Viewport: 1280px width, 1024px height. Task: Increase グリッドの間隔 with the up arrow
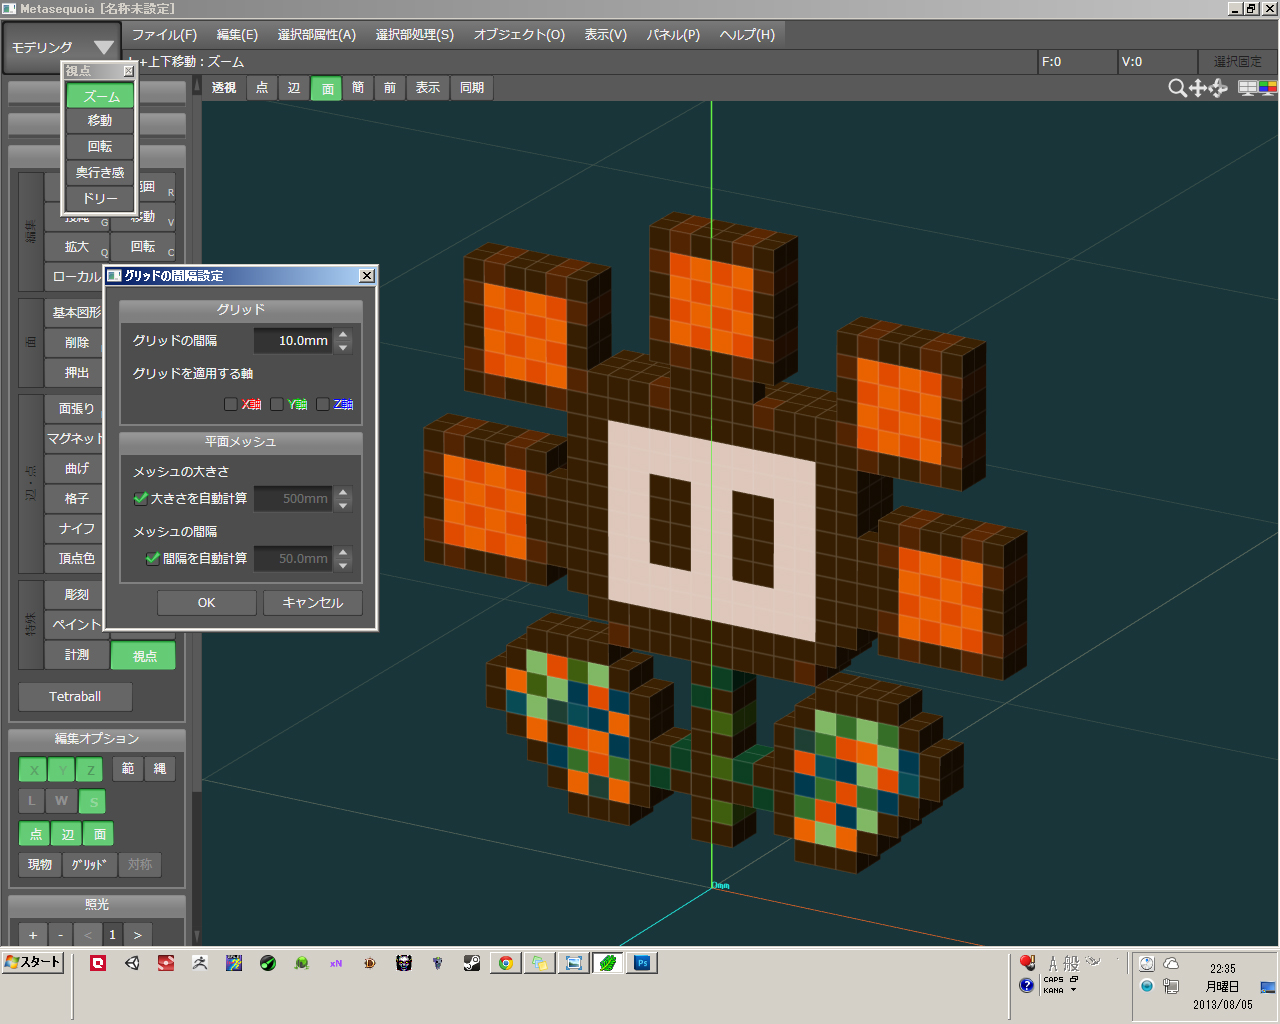tap(343, 335)
